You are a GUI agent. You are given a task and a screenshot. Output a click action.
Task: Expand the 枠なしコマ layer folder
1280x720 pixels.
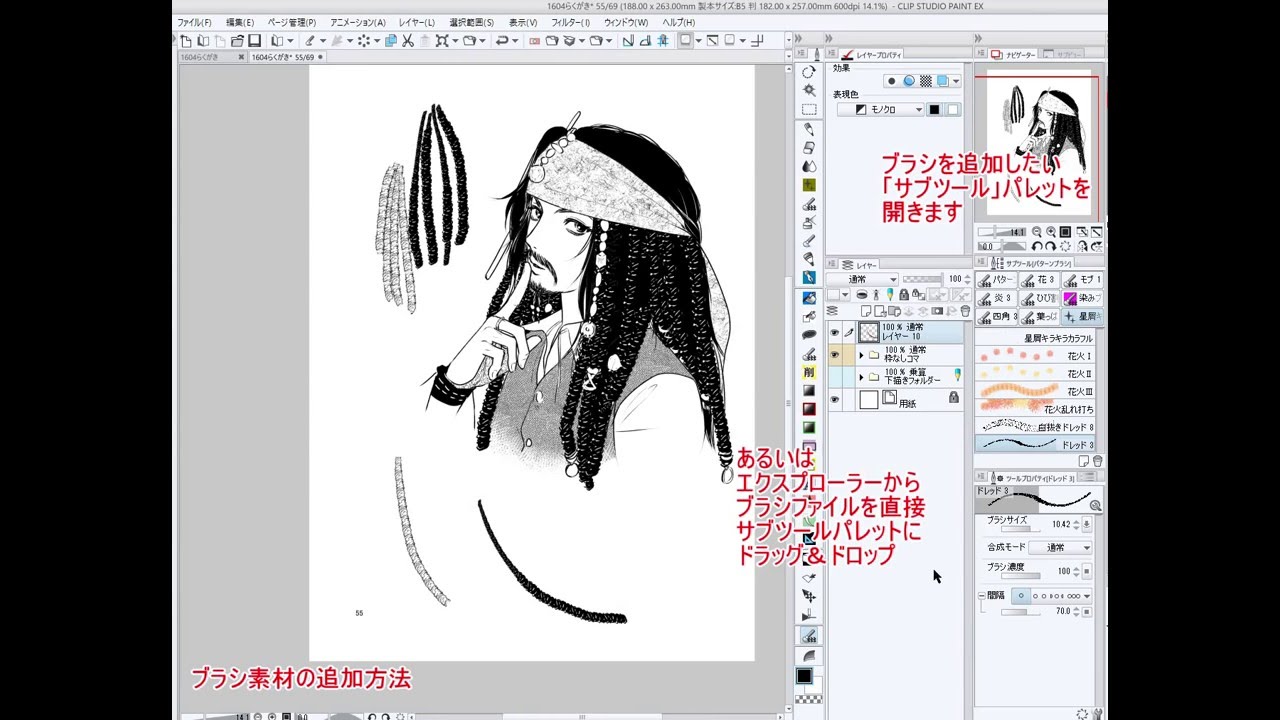pos(861,355)
